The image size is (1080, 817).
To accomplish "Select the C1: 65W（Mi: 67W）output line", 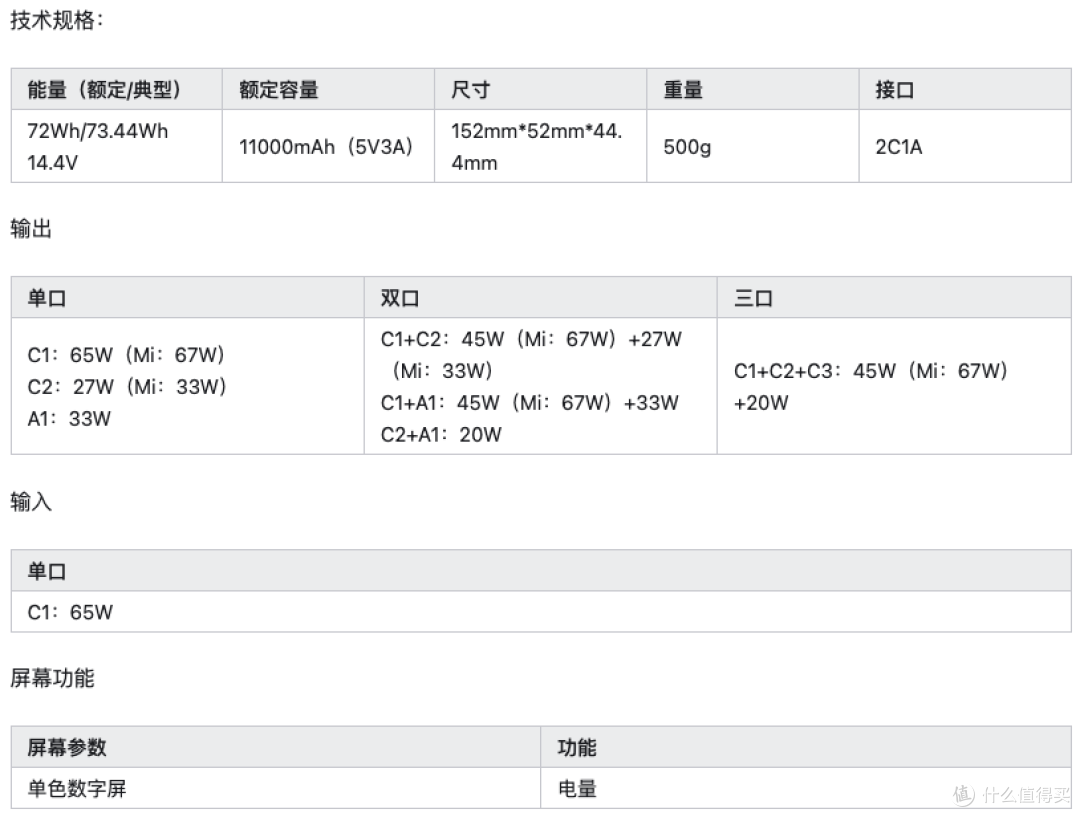I will [x=126, y=355].
